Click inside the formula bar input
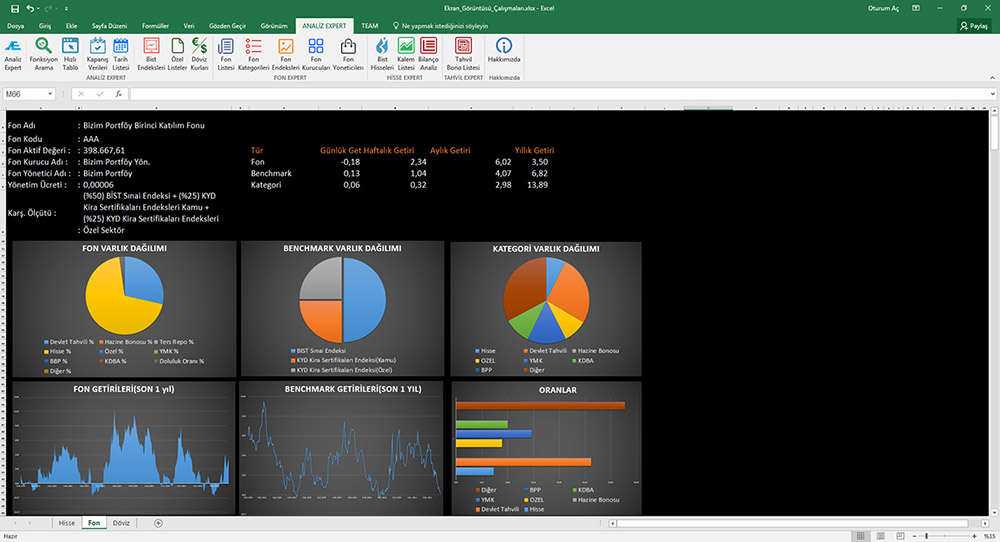This screenshot has width=1000, height=542. tap(558, 94)
